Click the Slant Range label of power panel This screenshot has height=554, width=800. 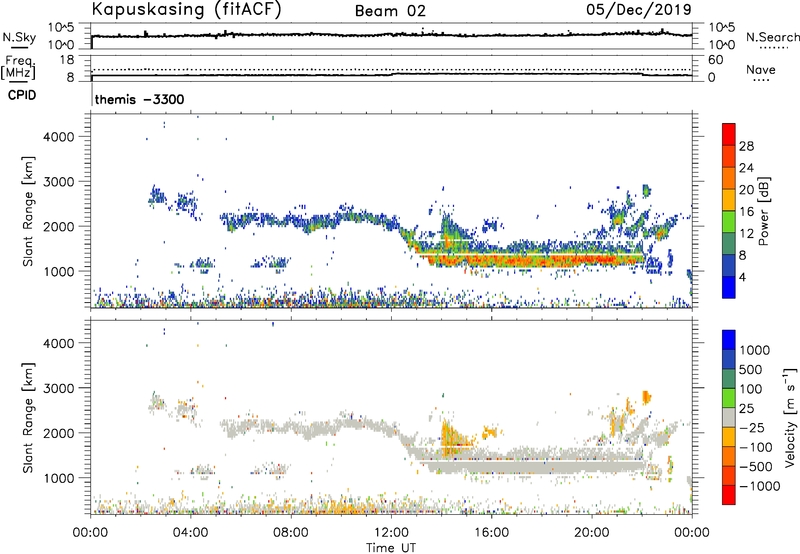[x=28, y=211]
